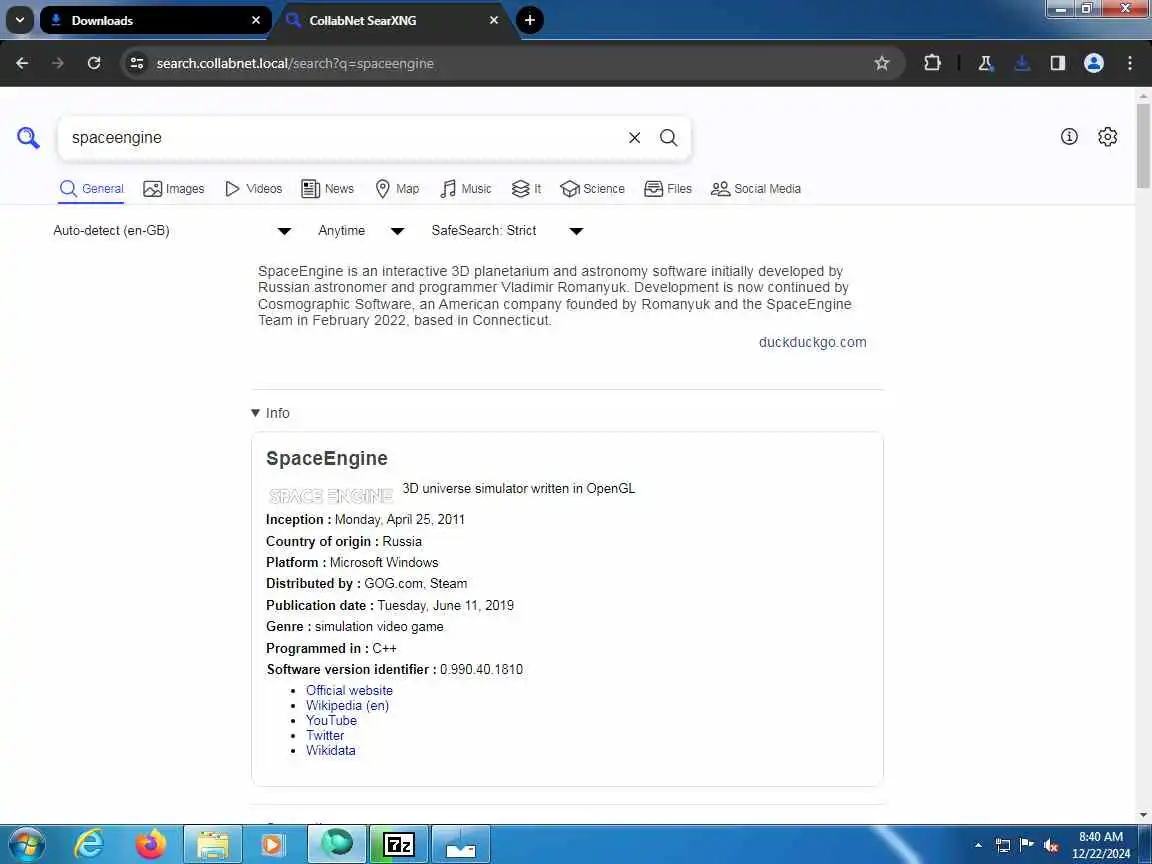Open the SafeSearch Strict dropdown
Viewport: 1152px width, 864px height.
tap(507, 231)
